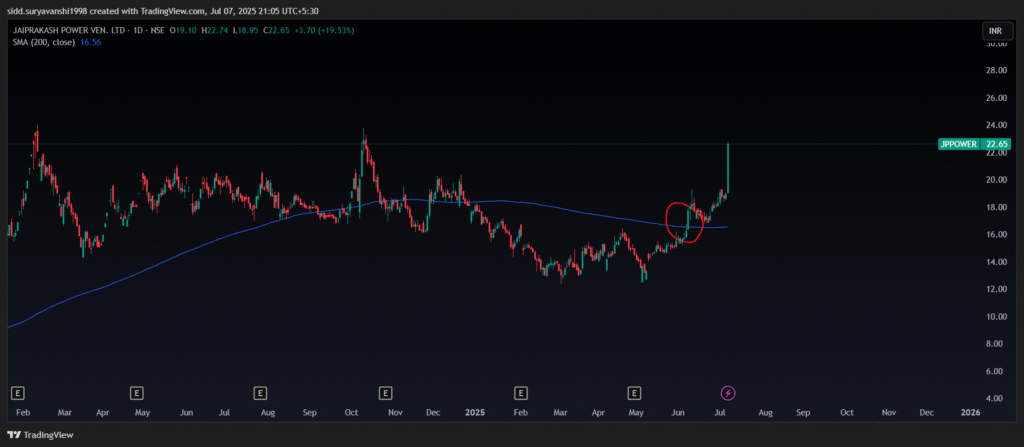This screenshot has width=1024, height=447.
Task: Open earnings marker above the leftmost Feb label
Action: click(x=19, y=393)
